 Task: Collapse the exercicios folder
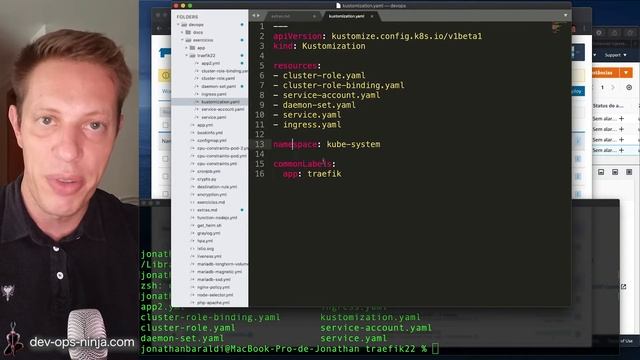pos(182,40)
